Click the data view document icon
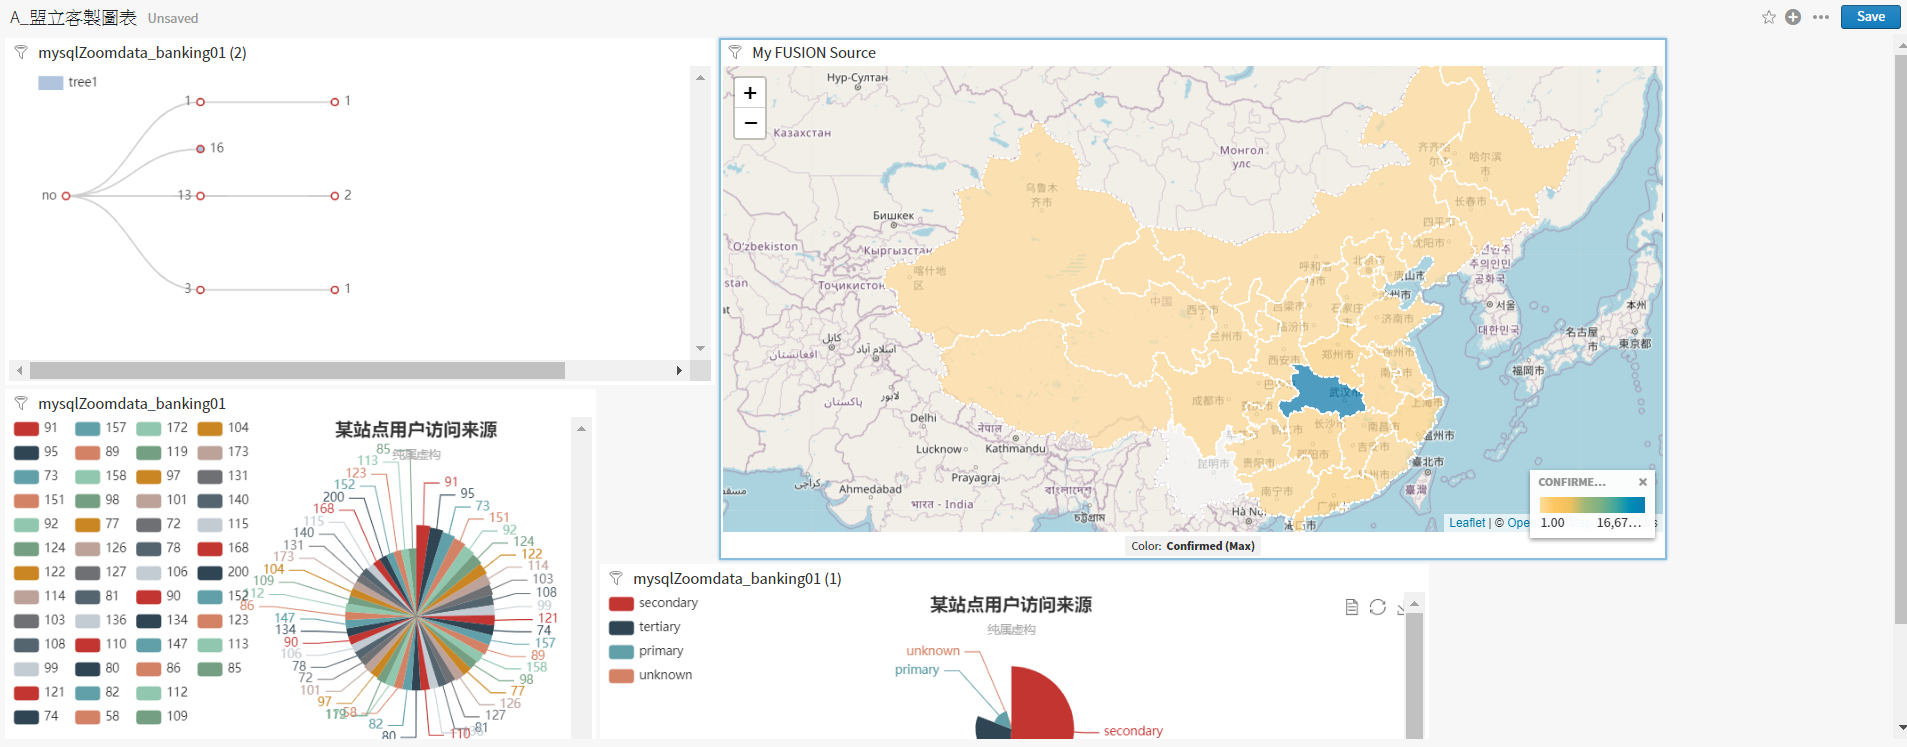This screenshot has height=747, width=1907. [x=1351, y=607]
